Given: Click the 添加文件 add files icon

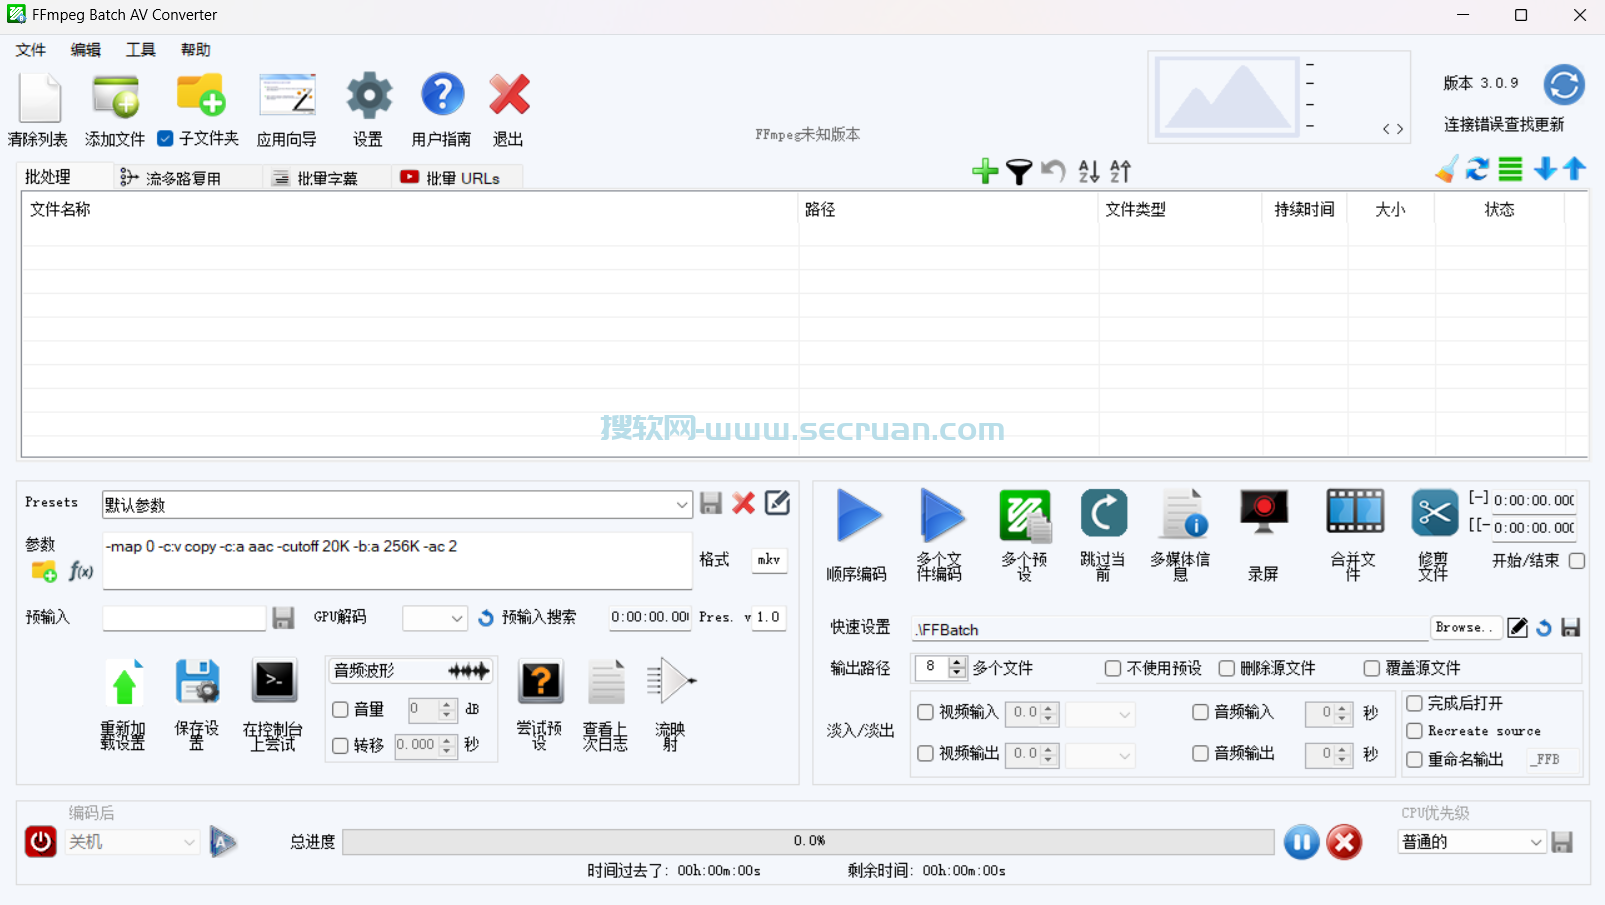Looking at the screenshot, I should (115, 97).
